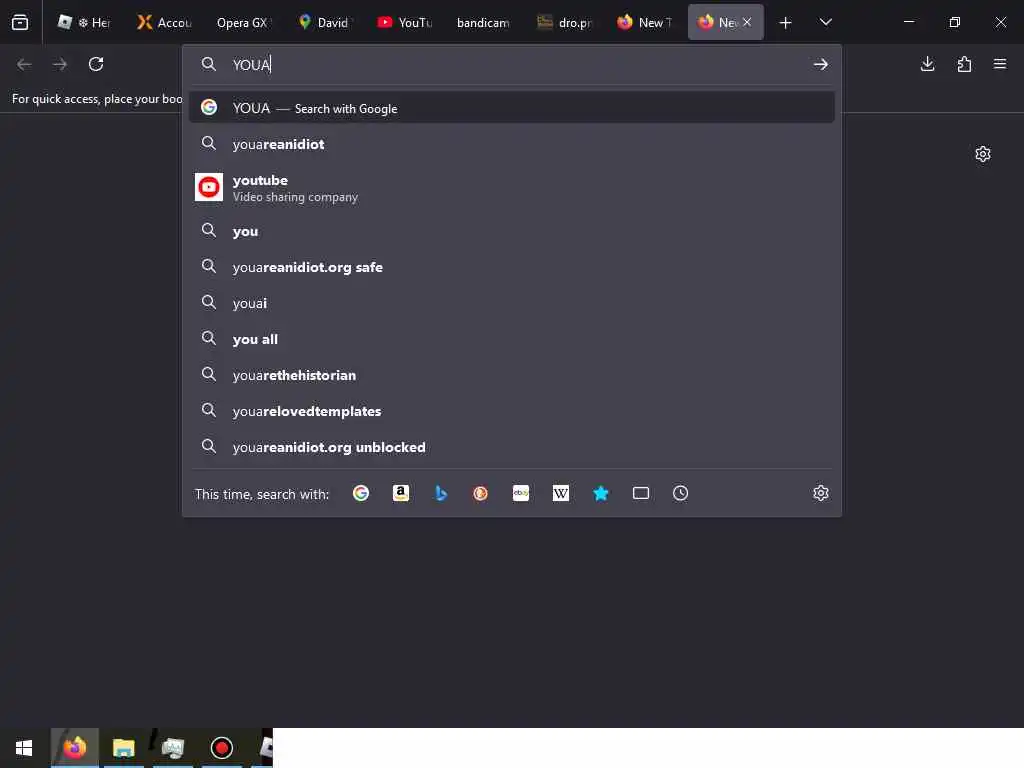Click the Bandicam record taskbar icon

221,748
